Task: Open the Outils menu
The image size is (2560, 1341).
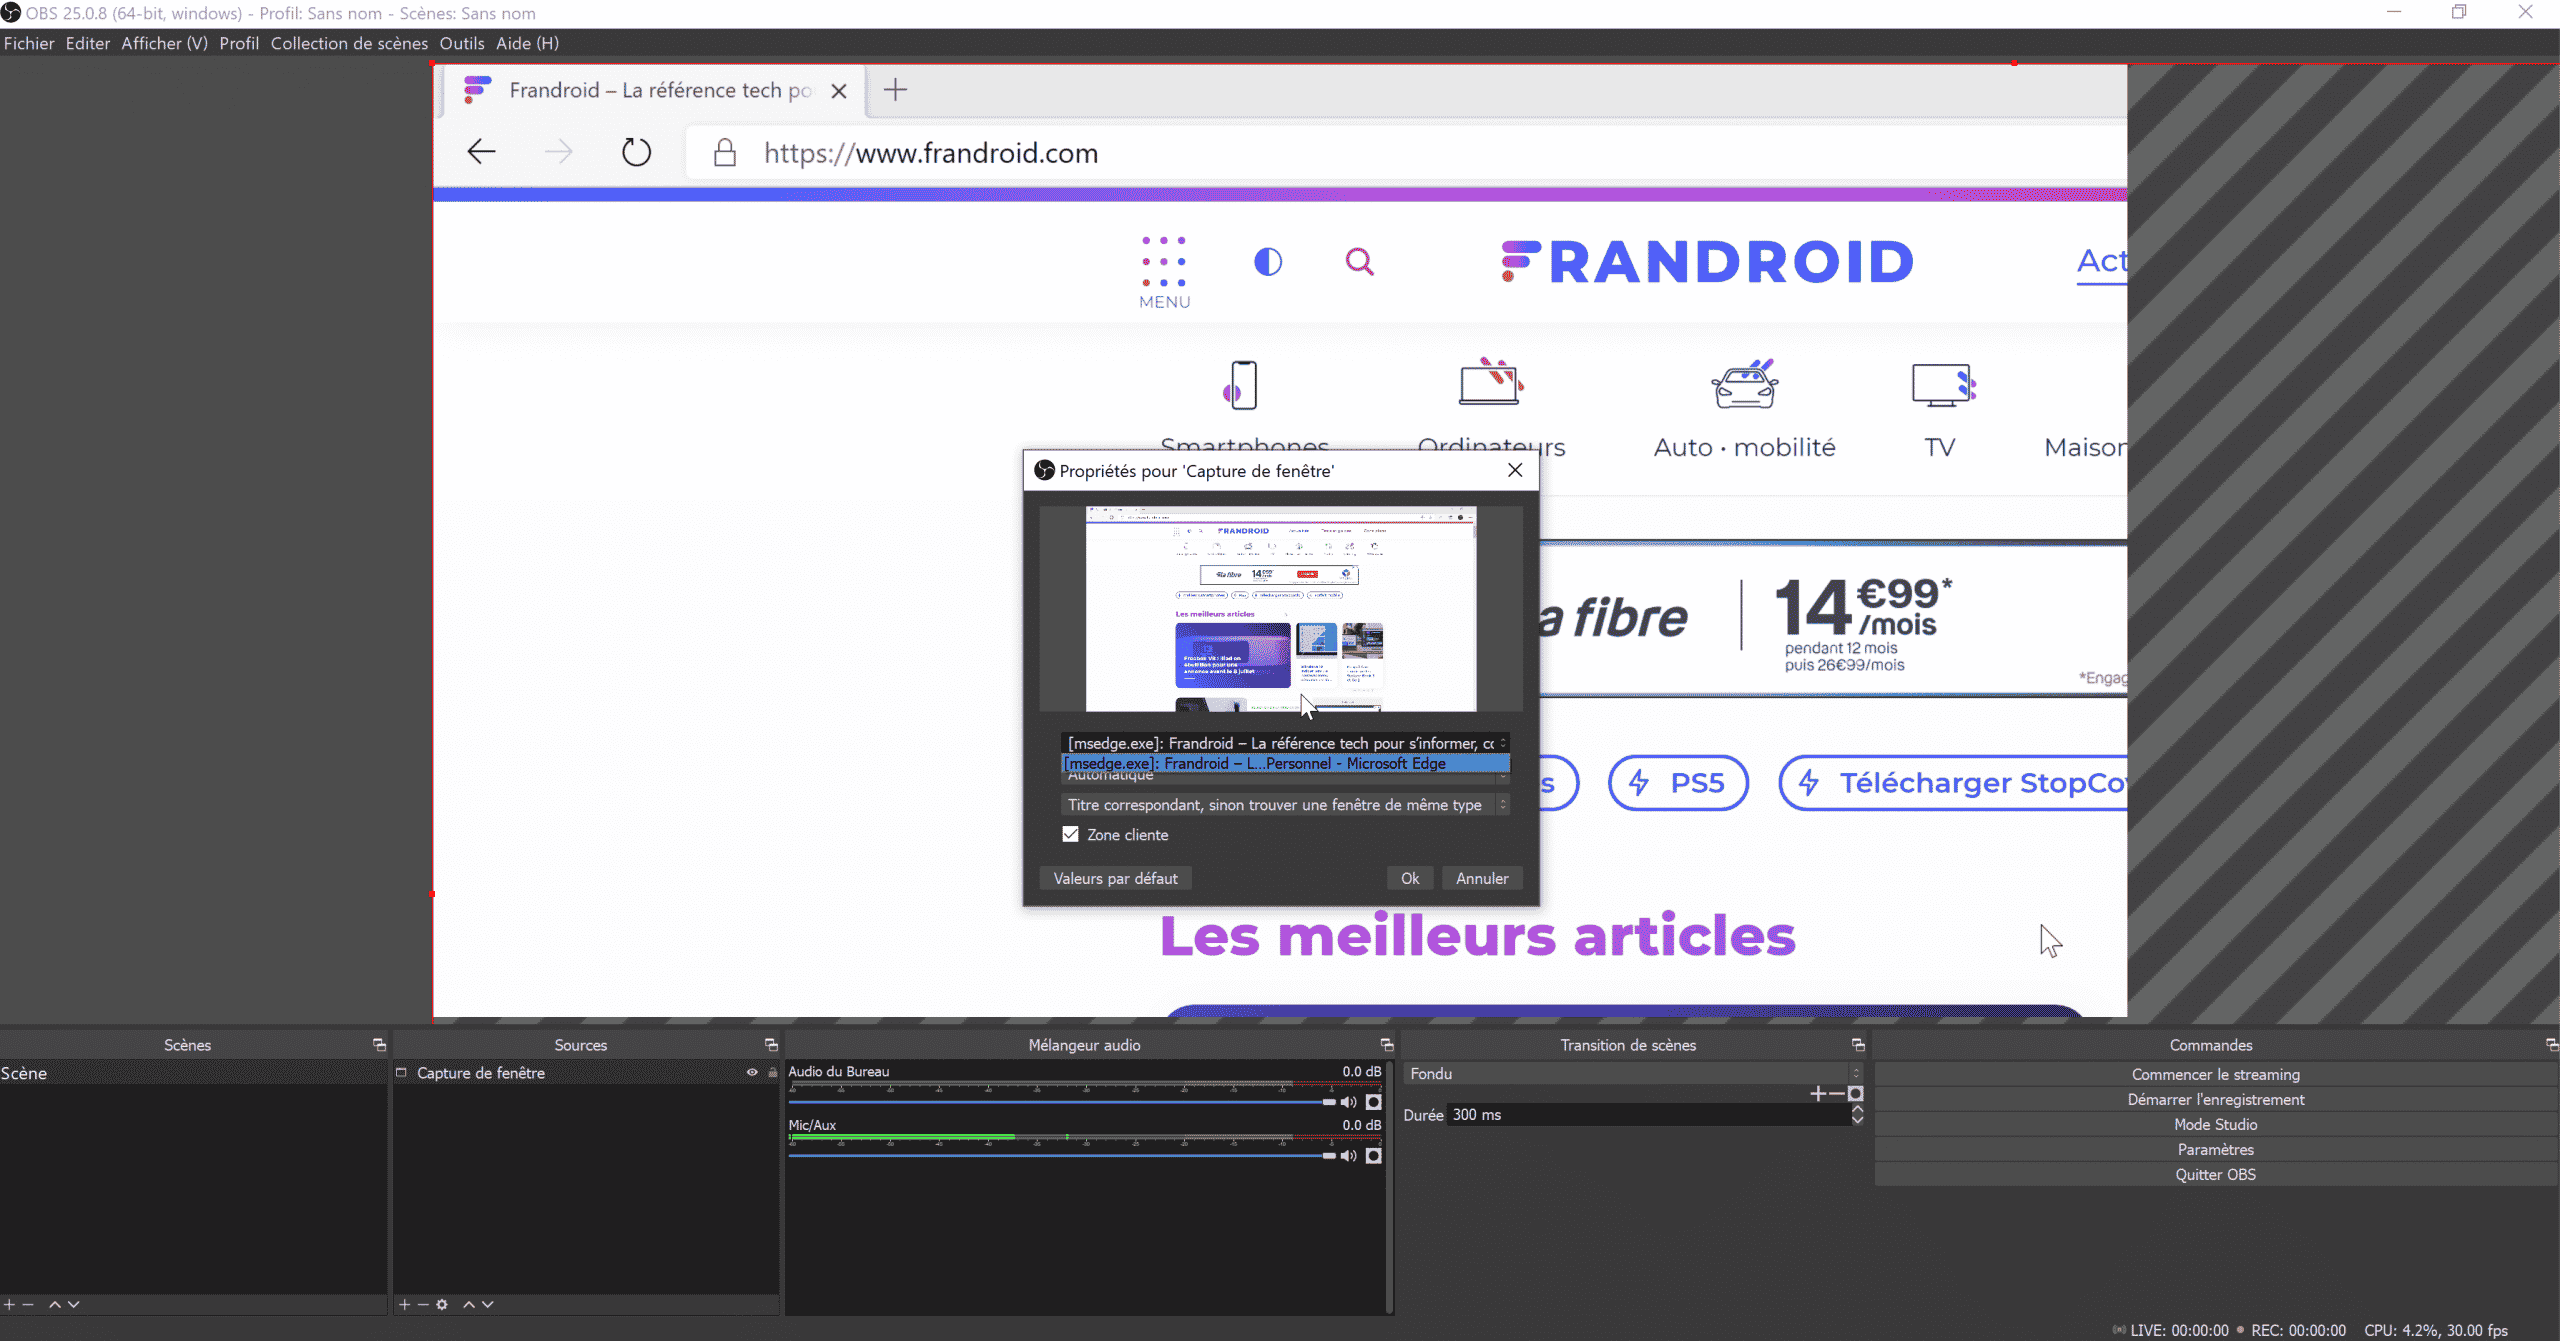Action: point(462,43)
